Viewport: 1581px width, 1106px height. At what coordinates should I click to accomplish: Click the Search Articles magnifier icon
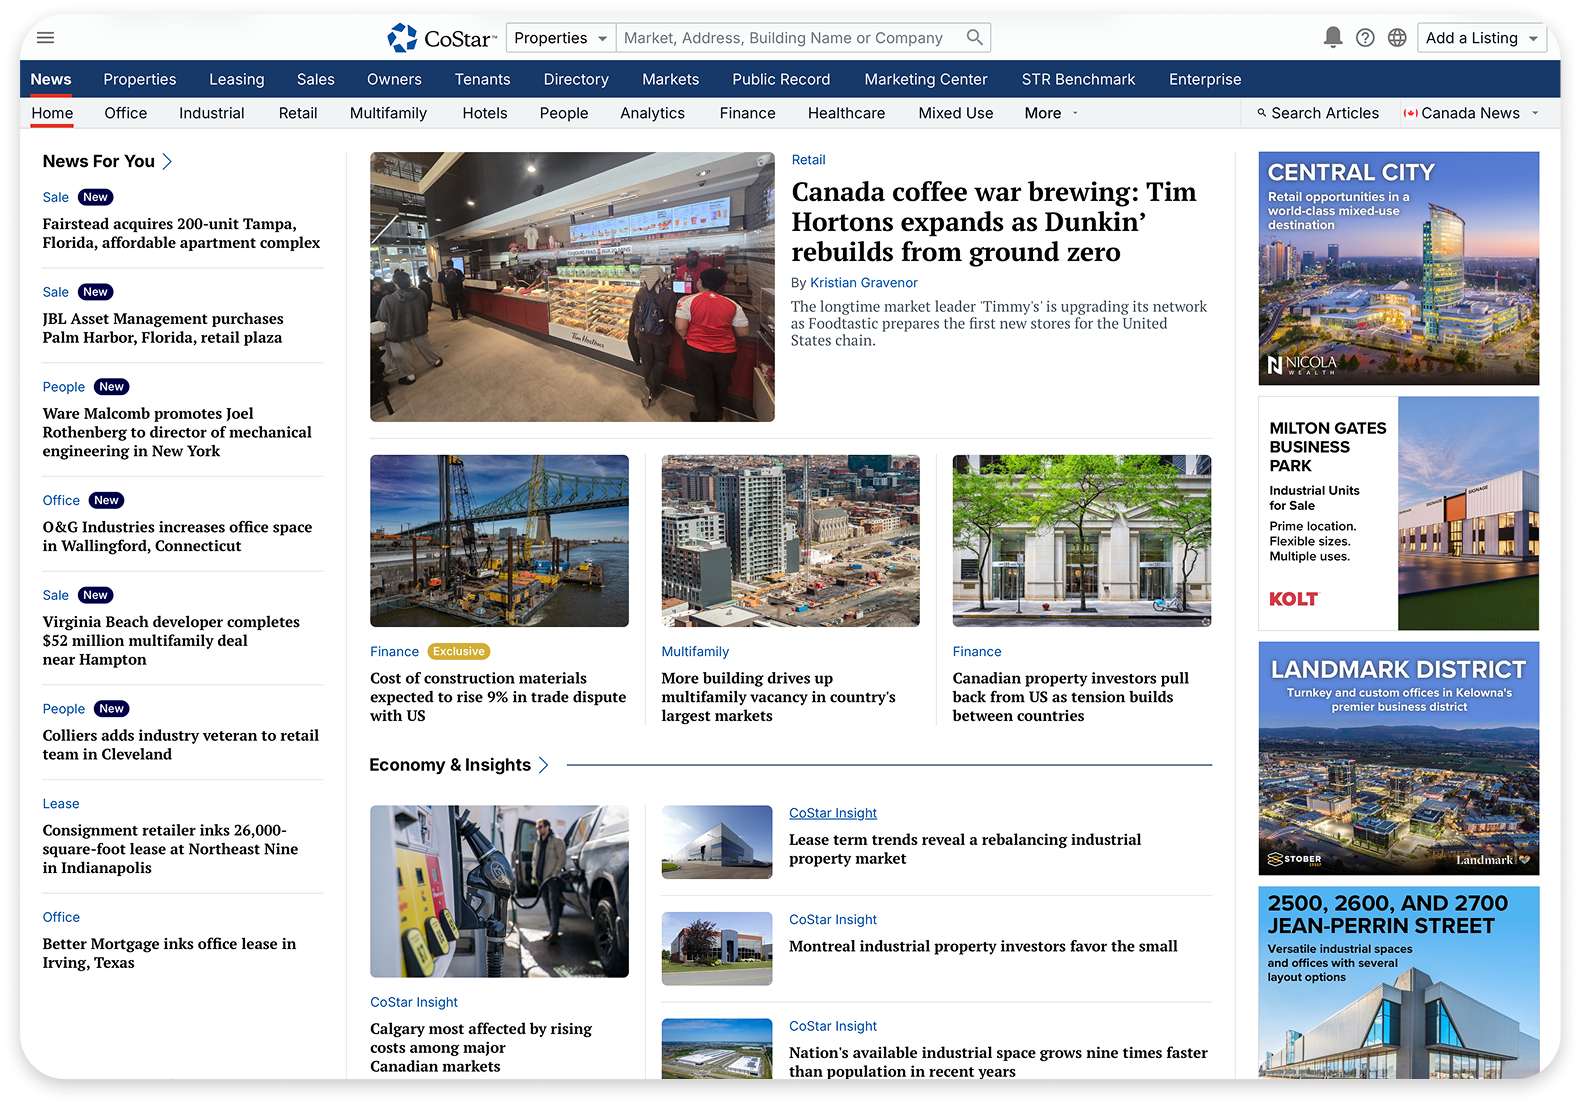pyautogui.click(x=1262, y=113)
